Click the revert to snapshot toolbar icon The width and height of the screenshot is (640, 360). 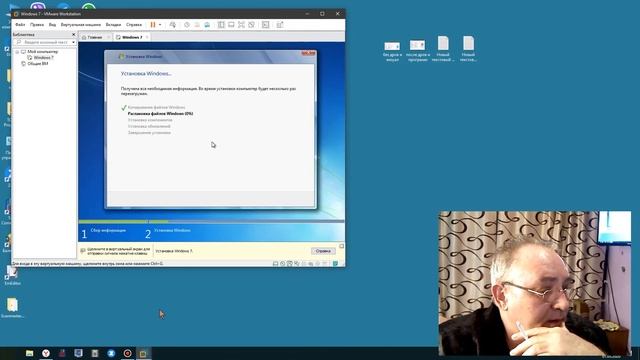click(197, 25)
